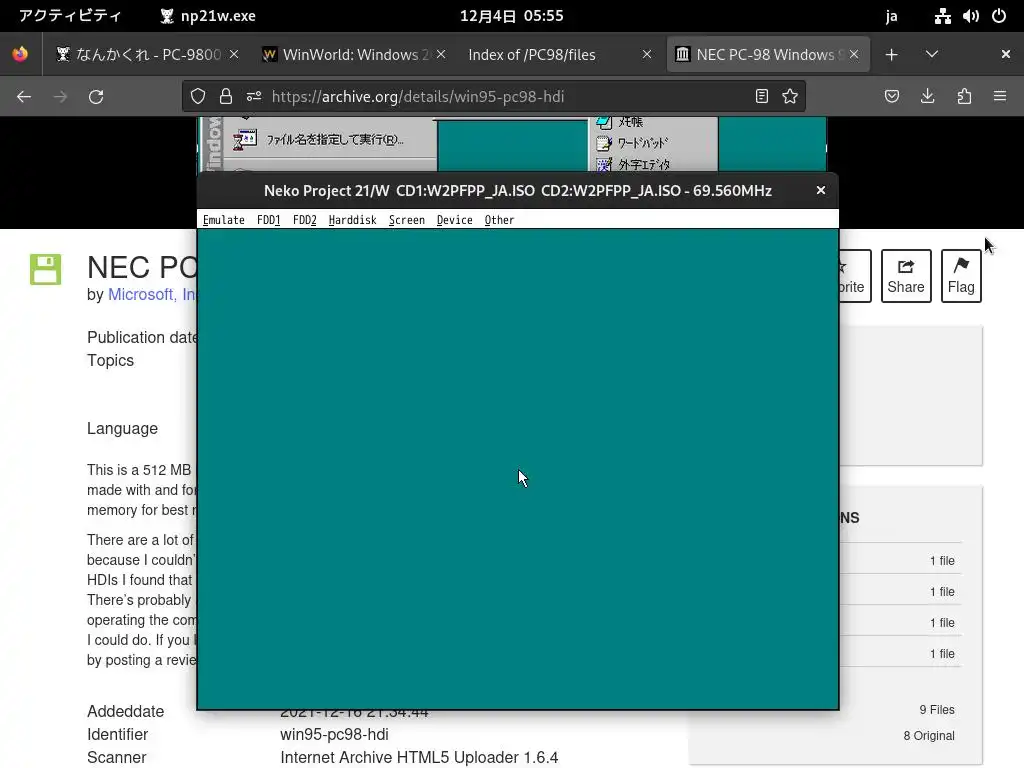Click the 8 Original link
The width and height of the screenshot is (1024, 768).
(x=929, y=736)
